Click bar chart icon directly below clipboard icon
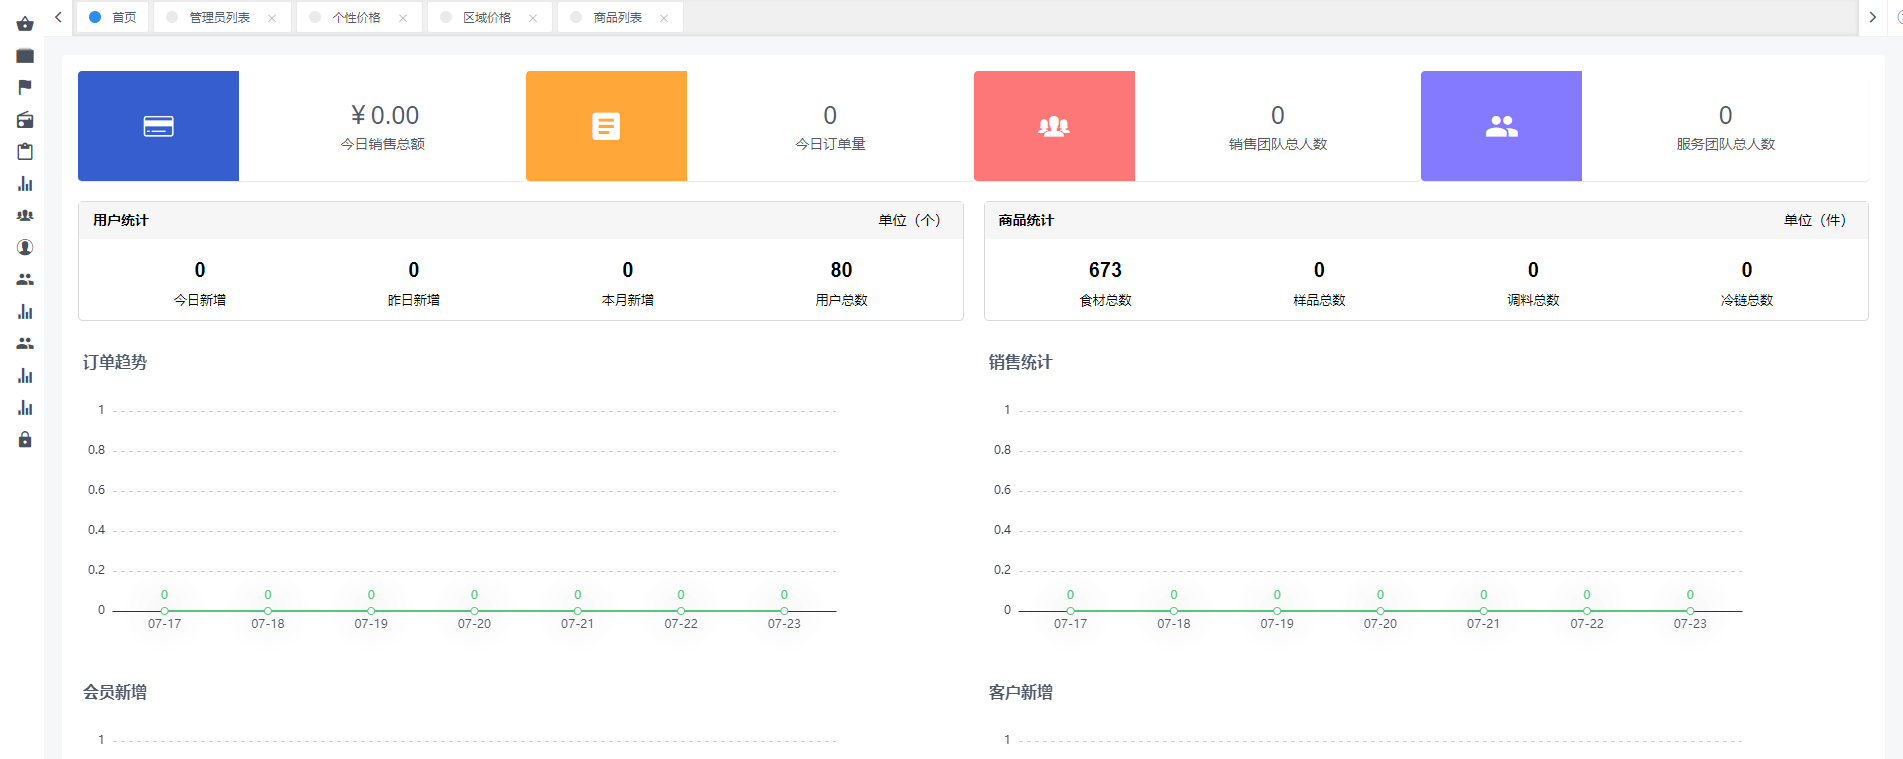The width and height of the screenshot is (1903, 759). click(x=25, y=184)
